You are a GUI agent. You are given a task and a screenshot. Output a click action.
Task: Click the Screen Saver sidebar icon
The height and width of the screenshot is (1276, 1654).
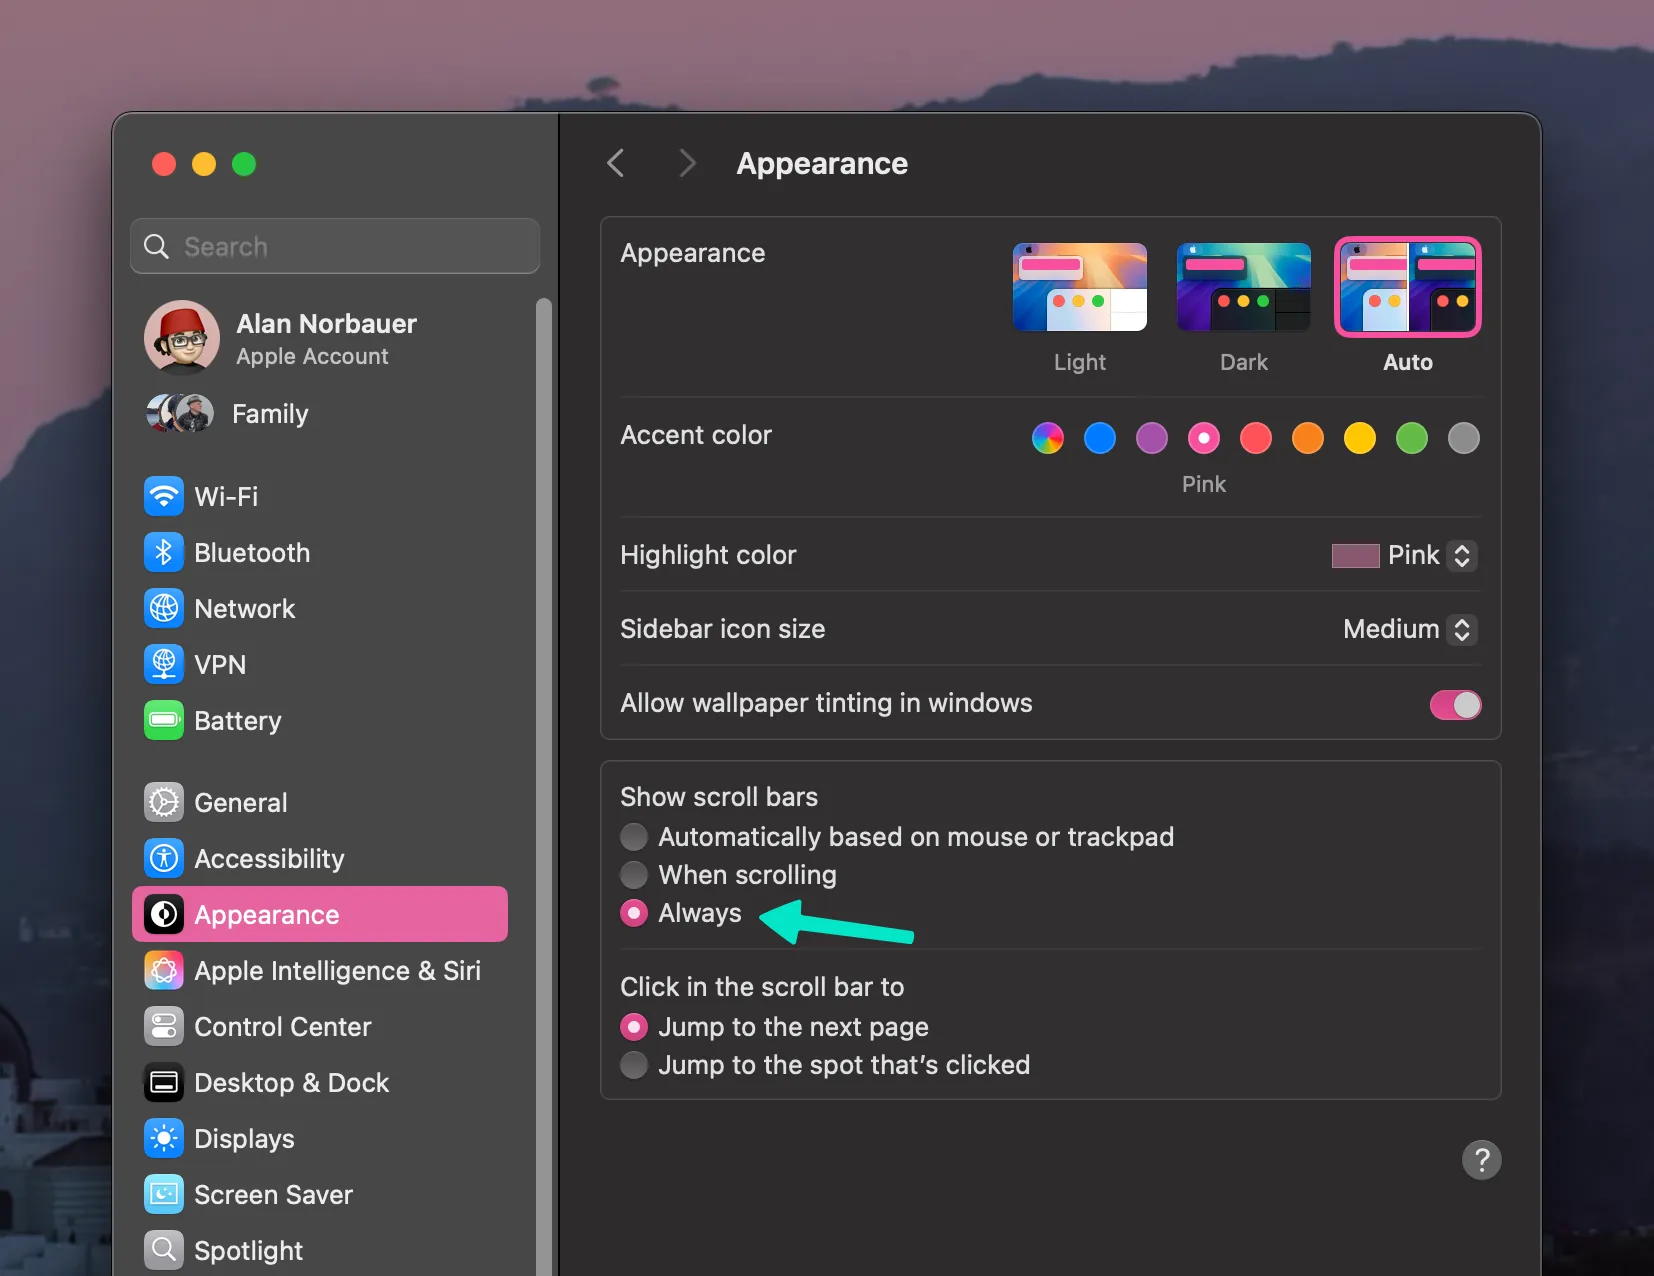pyautogui.click(x=164, y=1194)
